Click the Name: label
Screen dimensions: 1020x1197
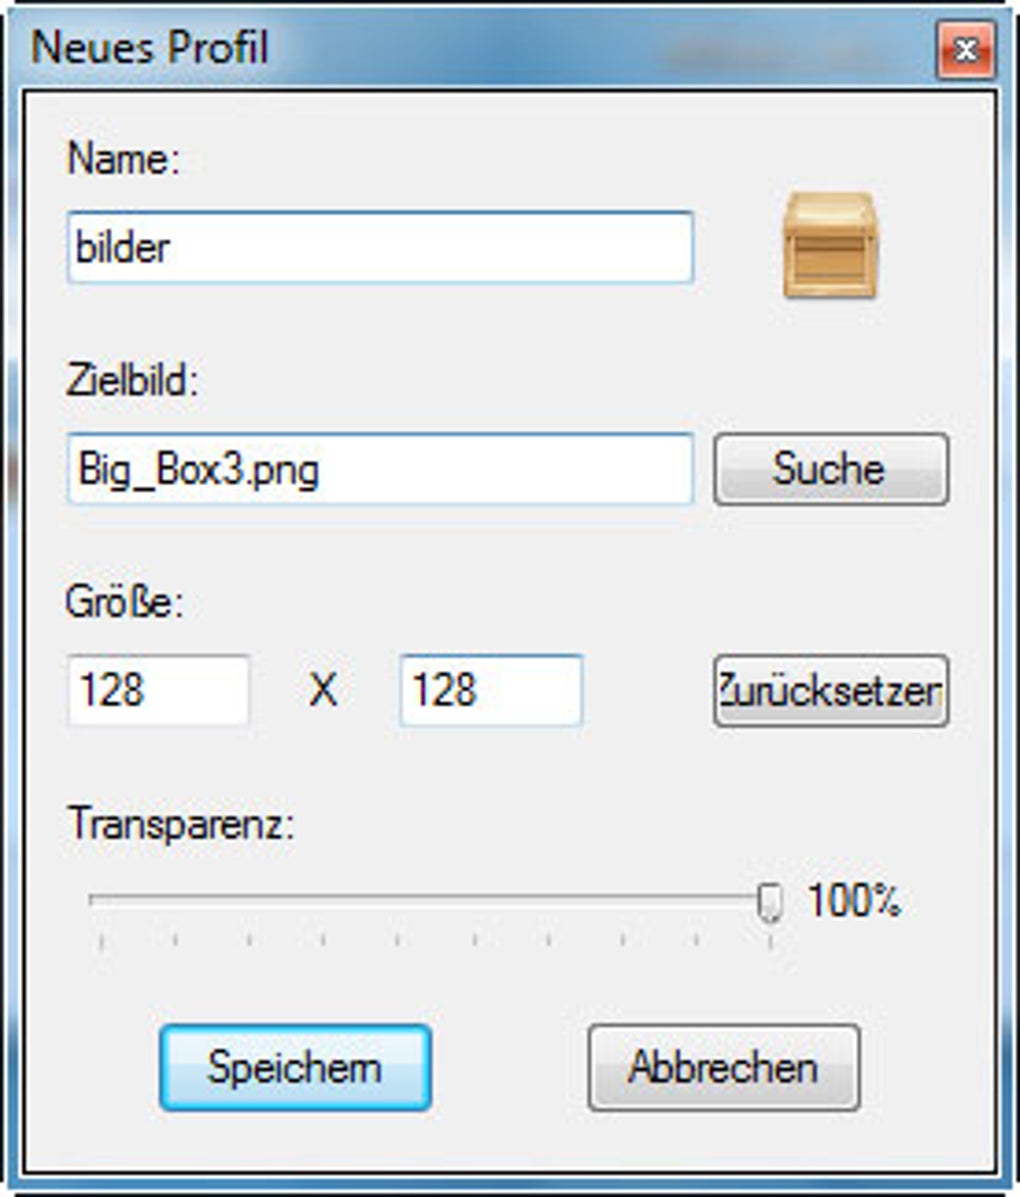123,159
